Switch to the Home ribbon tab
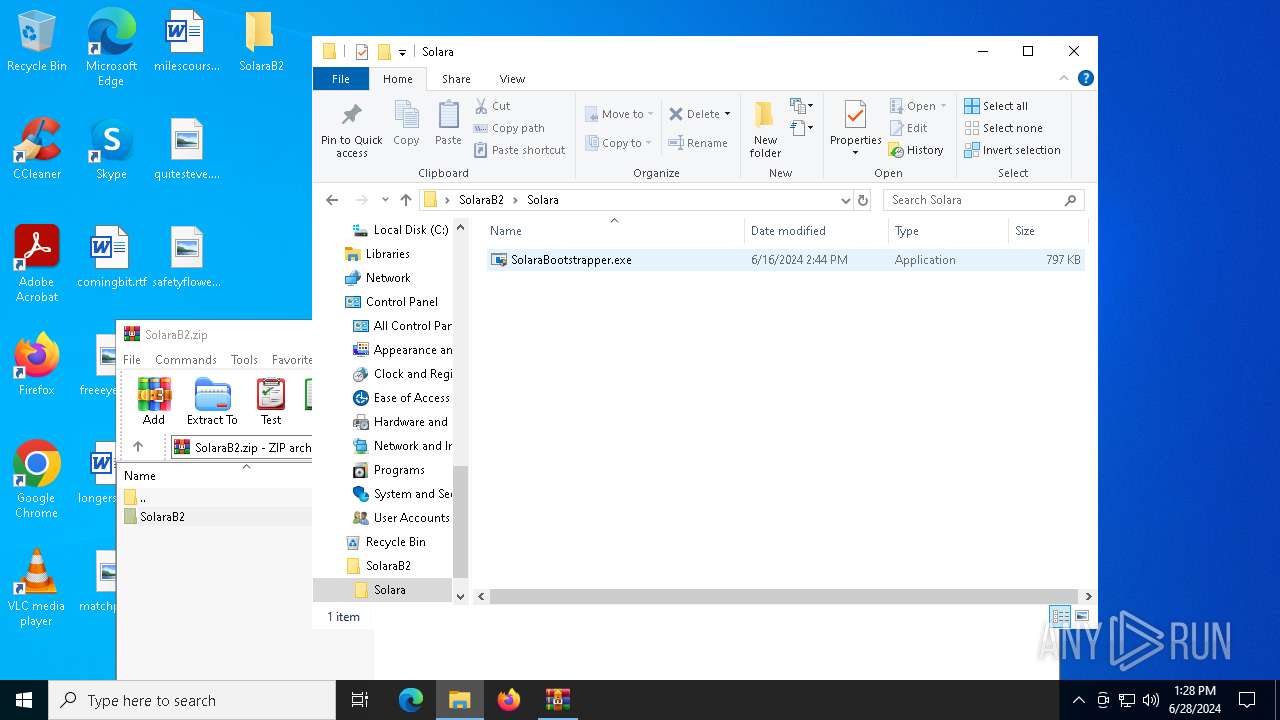The image size is (1280, 720). pyautogui.click(x=397, y=79)
